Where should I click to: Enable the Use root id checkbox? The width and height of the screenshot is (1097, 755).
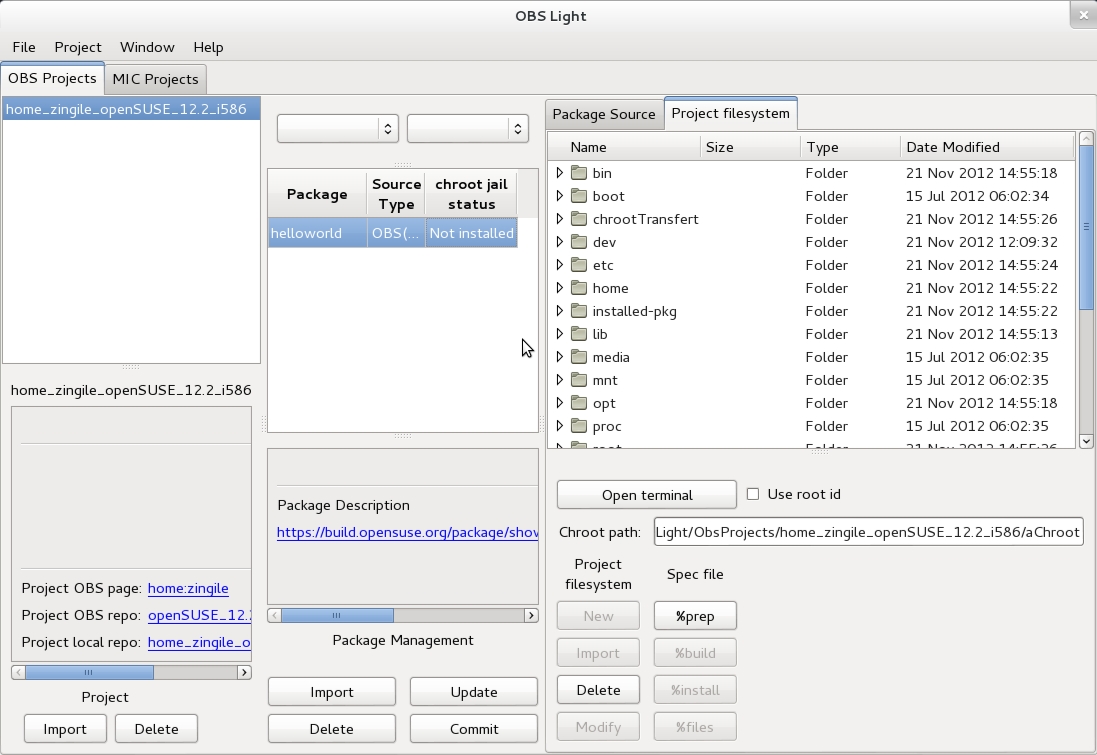pos(753,493)
